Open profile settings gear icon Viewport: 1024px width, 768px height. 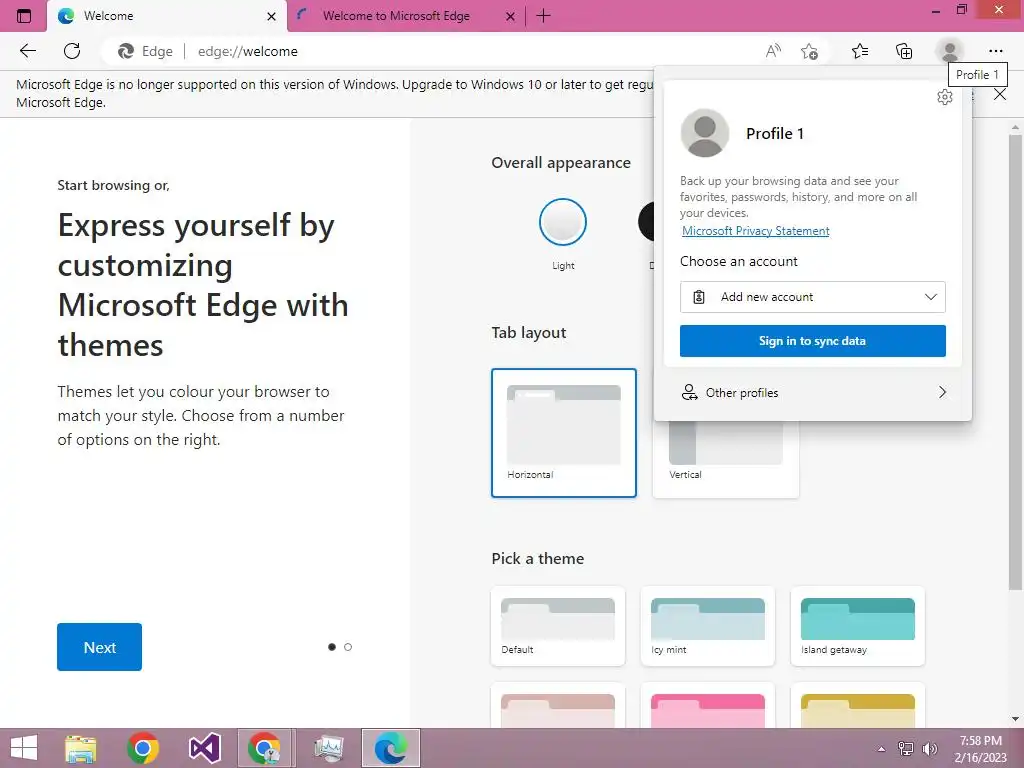pyautogui.click(x=944, y=97)
